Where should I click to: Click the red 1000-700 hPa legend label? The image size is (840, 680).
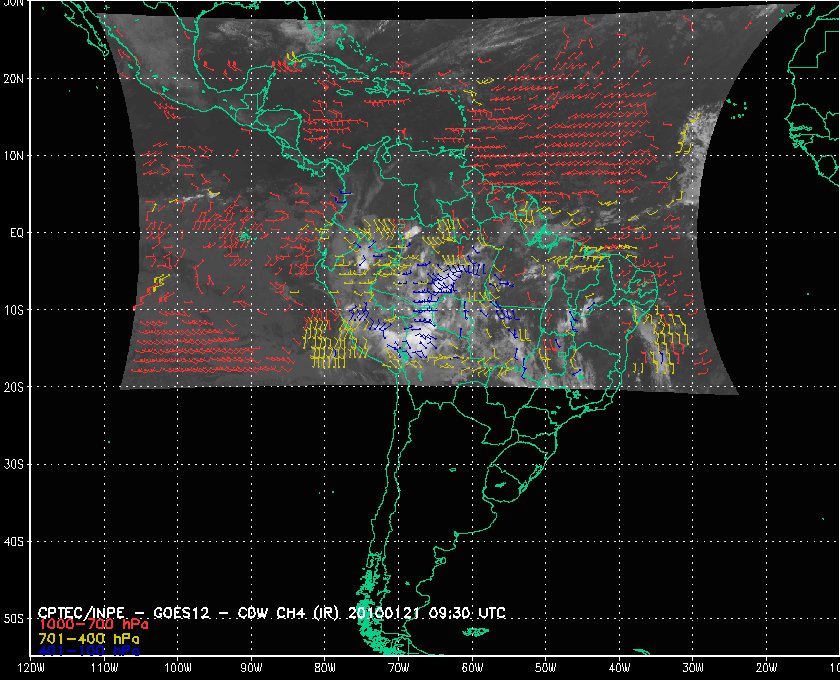click(x=87, y=624)
